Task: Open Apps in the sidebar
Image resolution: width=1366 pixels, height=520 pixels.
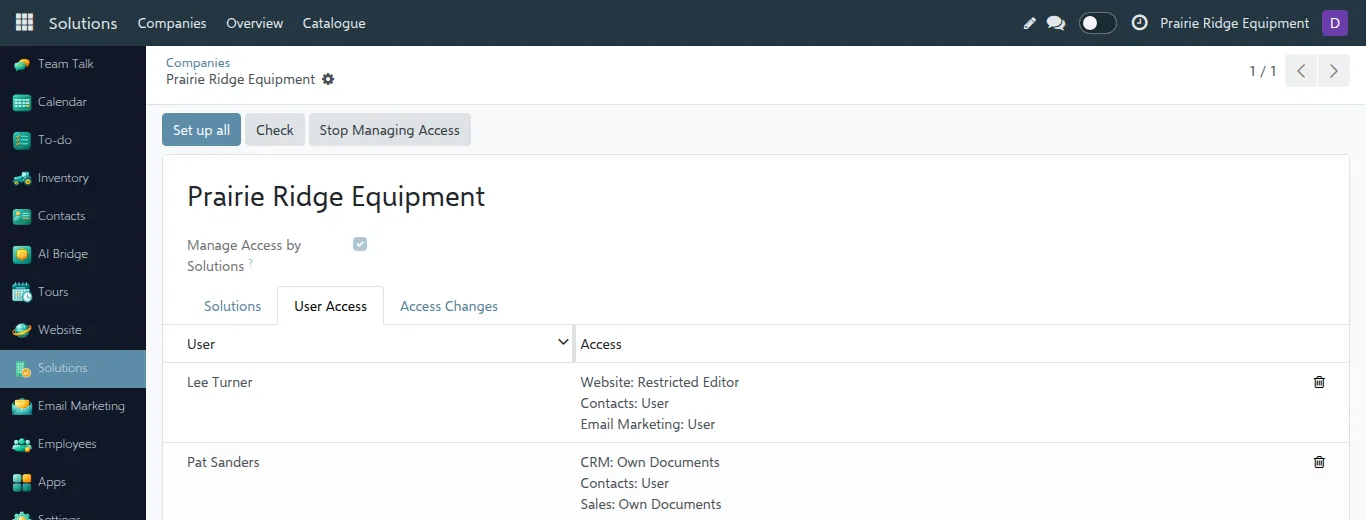Action: click(73, 482)
